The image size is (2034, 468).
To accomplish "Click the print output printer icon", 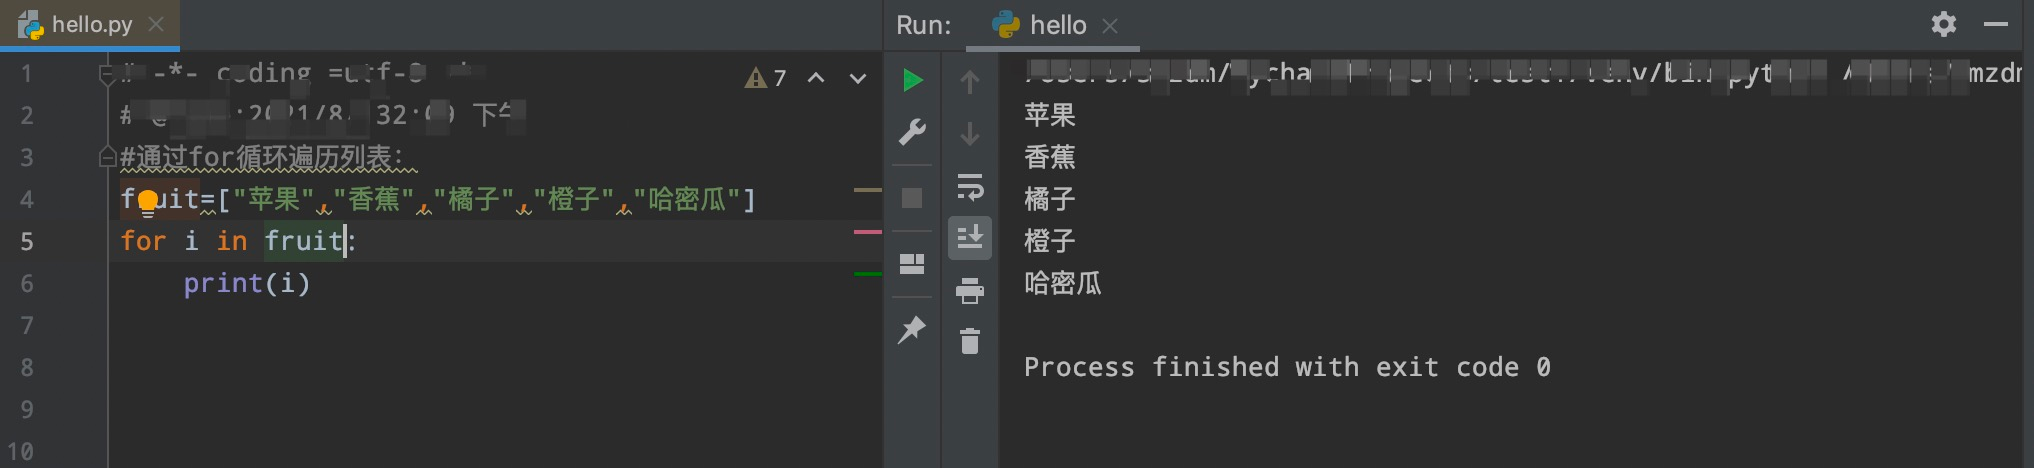I will pos(969,292).
